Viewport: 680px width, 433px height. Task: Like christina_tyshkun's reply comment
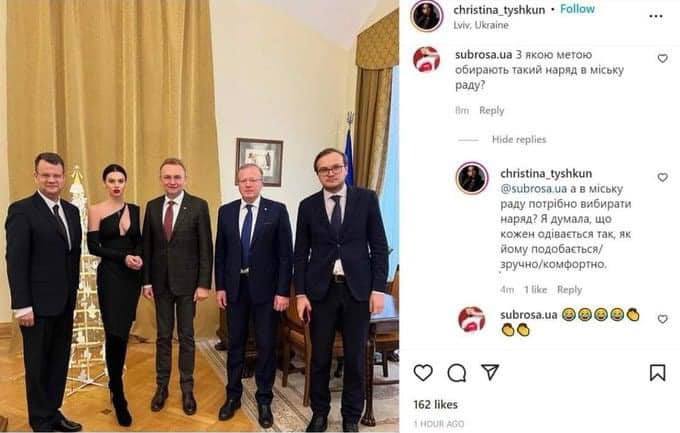click(x=662, y=177)
